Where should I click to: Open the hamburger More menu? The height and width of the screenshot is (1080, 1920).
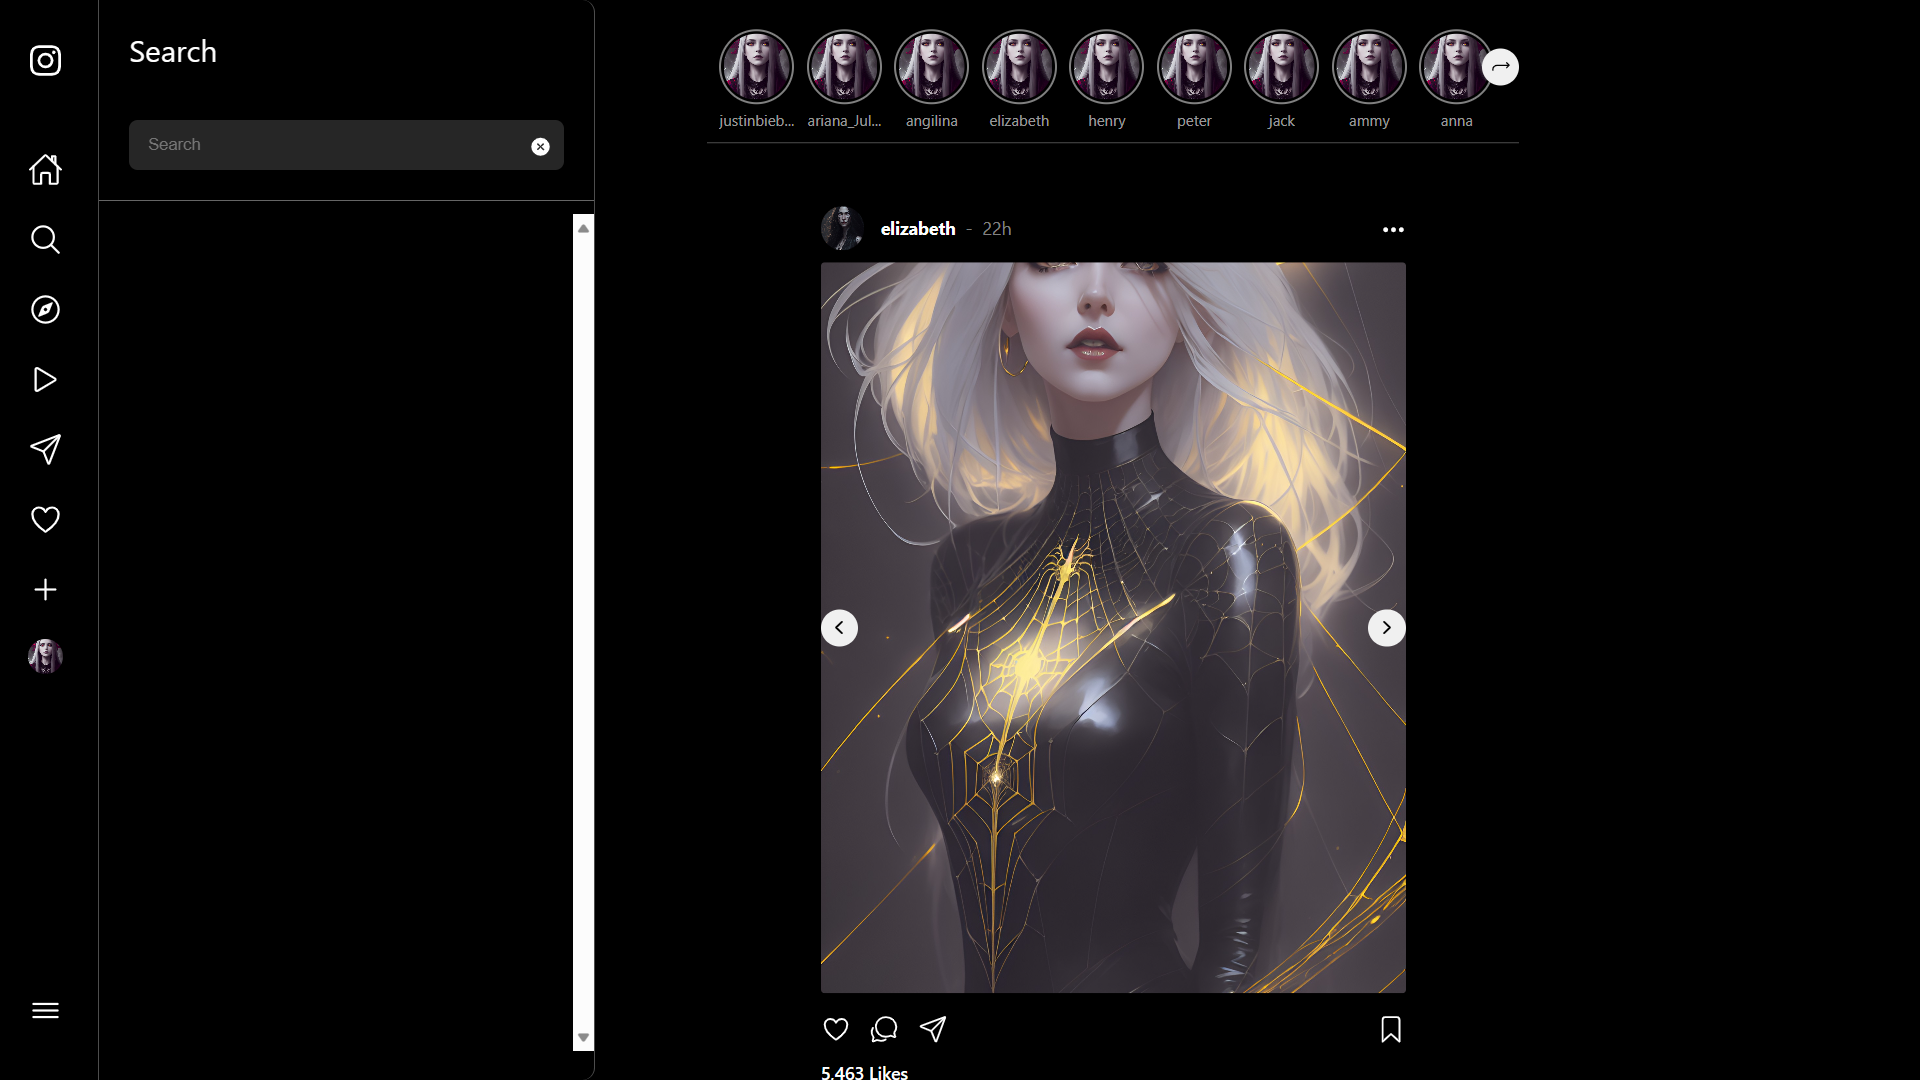45,1010
